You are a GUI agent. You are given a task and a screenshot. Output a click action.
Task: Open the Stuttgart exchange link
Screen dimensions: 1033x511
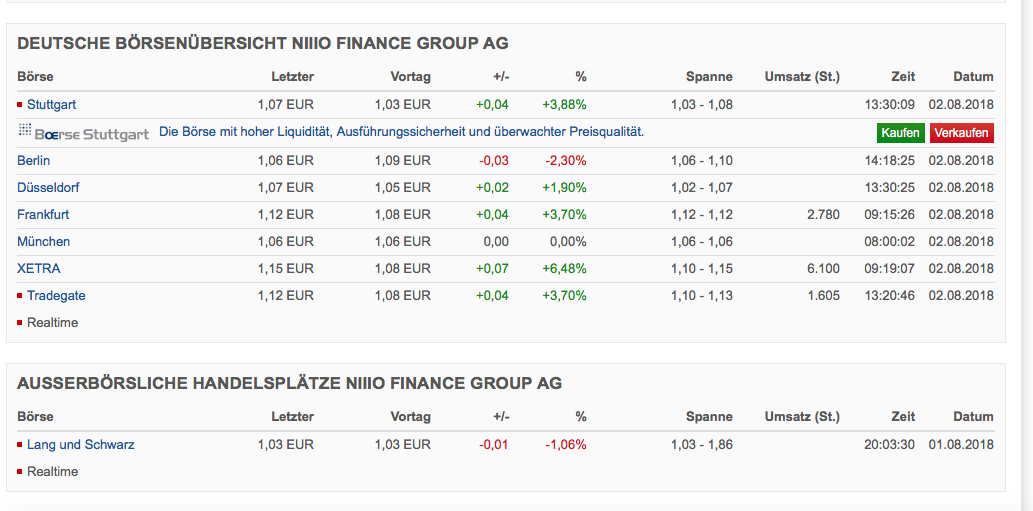[x=51, y=104]
